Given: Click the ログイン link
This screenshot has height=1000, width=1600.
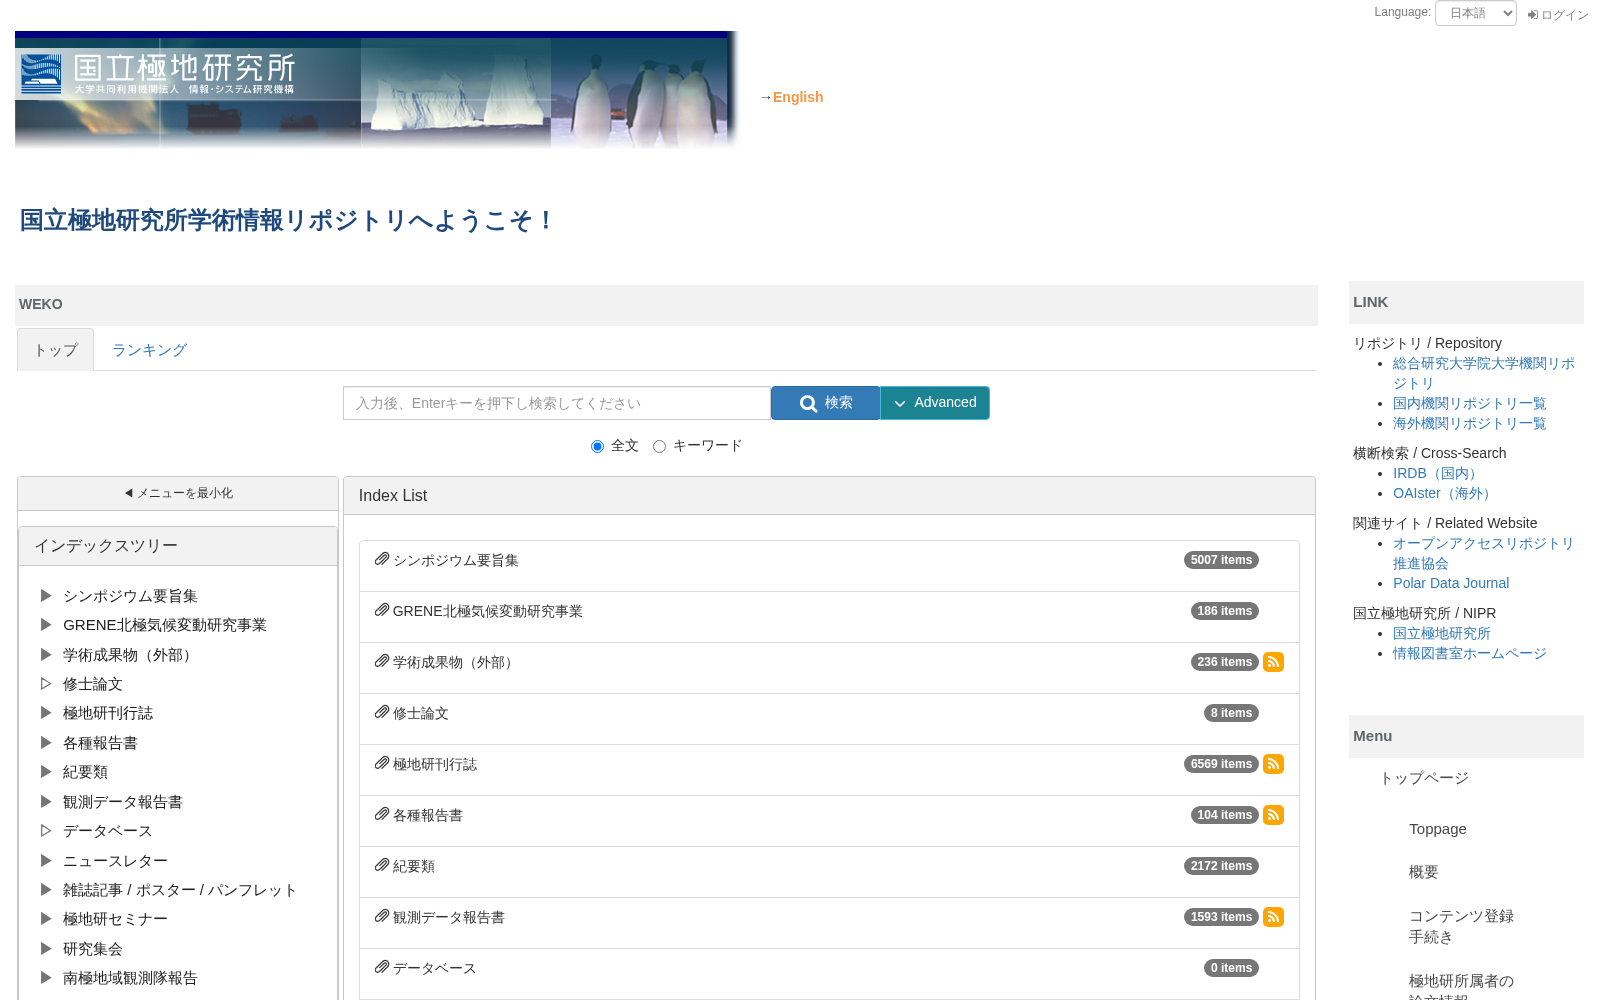Looking at the screenshot, I should click(1565, 15).
